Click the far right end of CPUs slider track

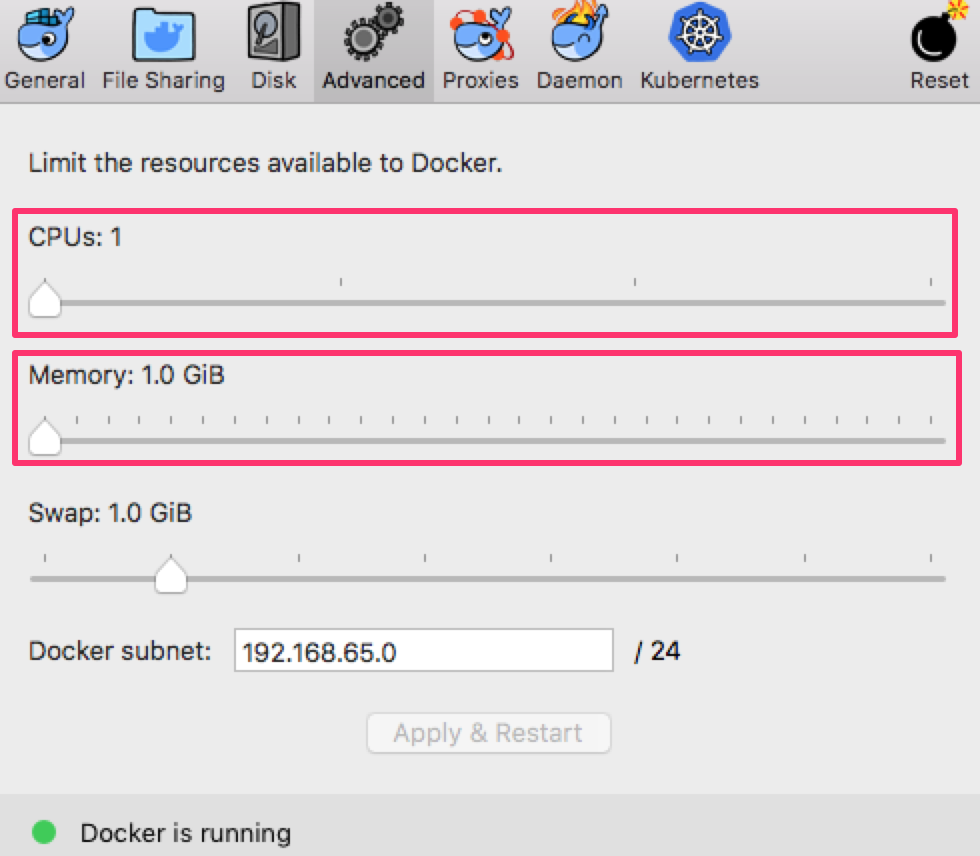(x=942, y=302)
